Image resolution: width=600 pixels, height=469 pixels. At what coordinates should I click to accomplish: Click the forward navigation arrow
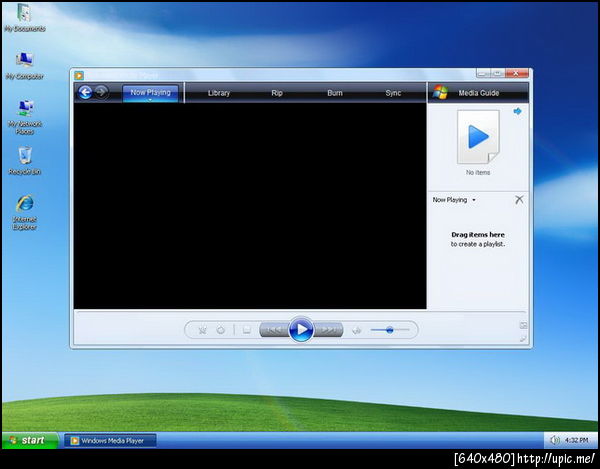tap(101, 92)
